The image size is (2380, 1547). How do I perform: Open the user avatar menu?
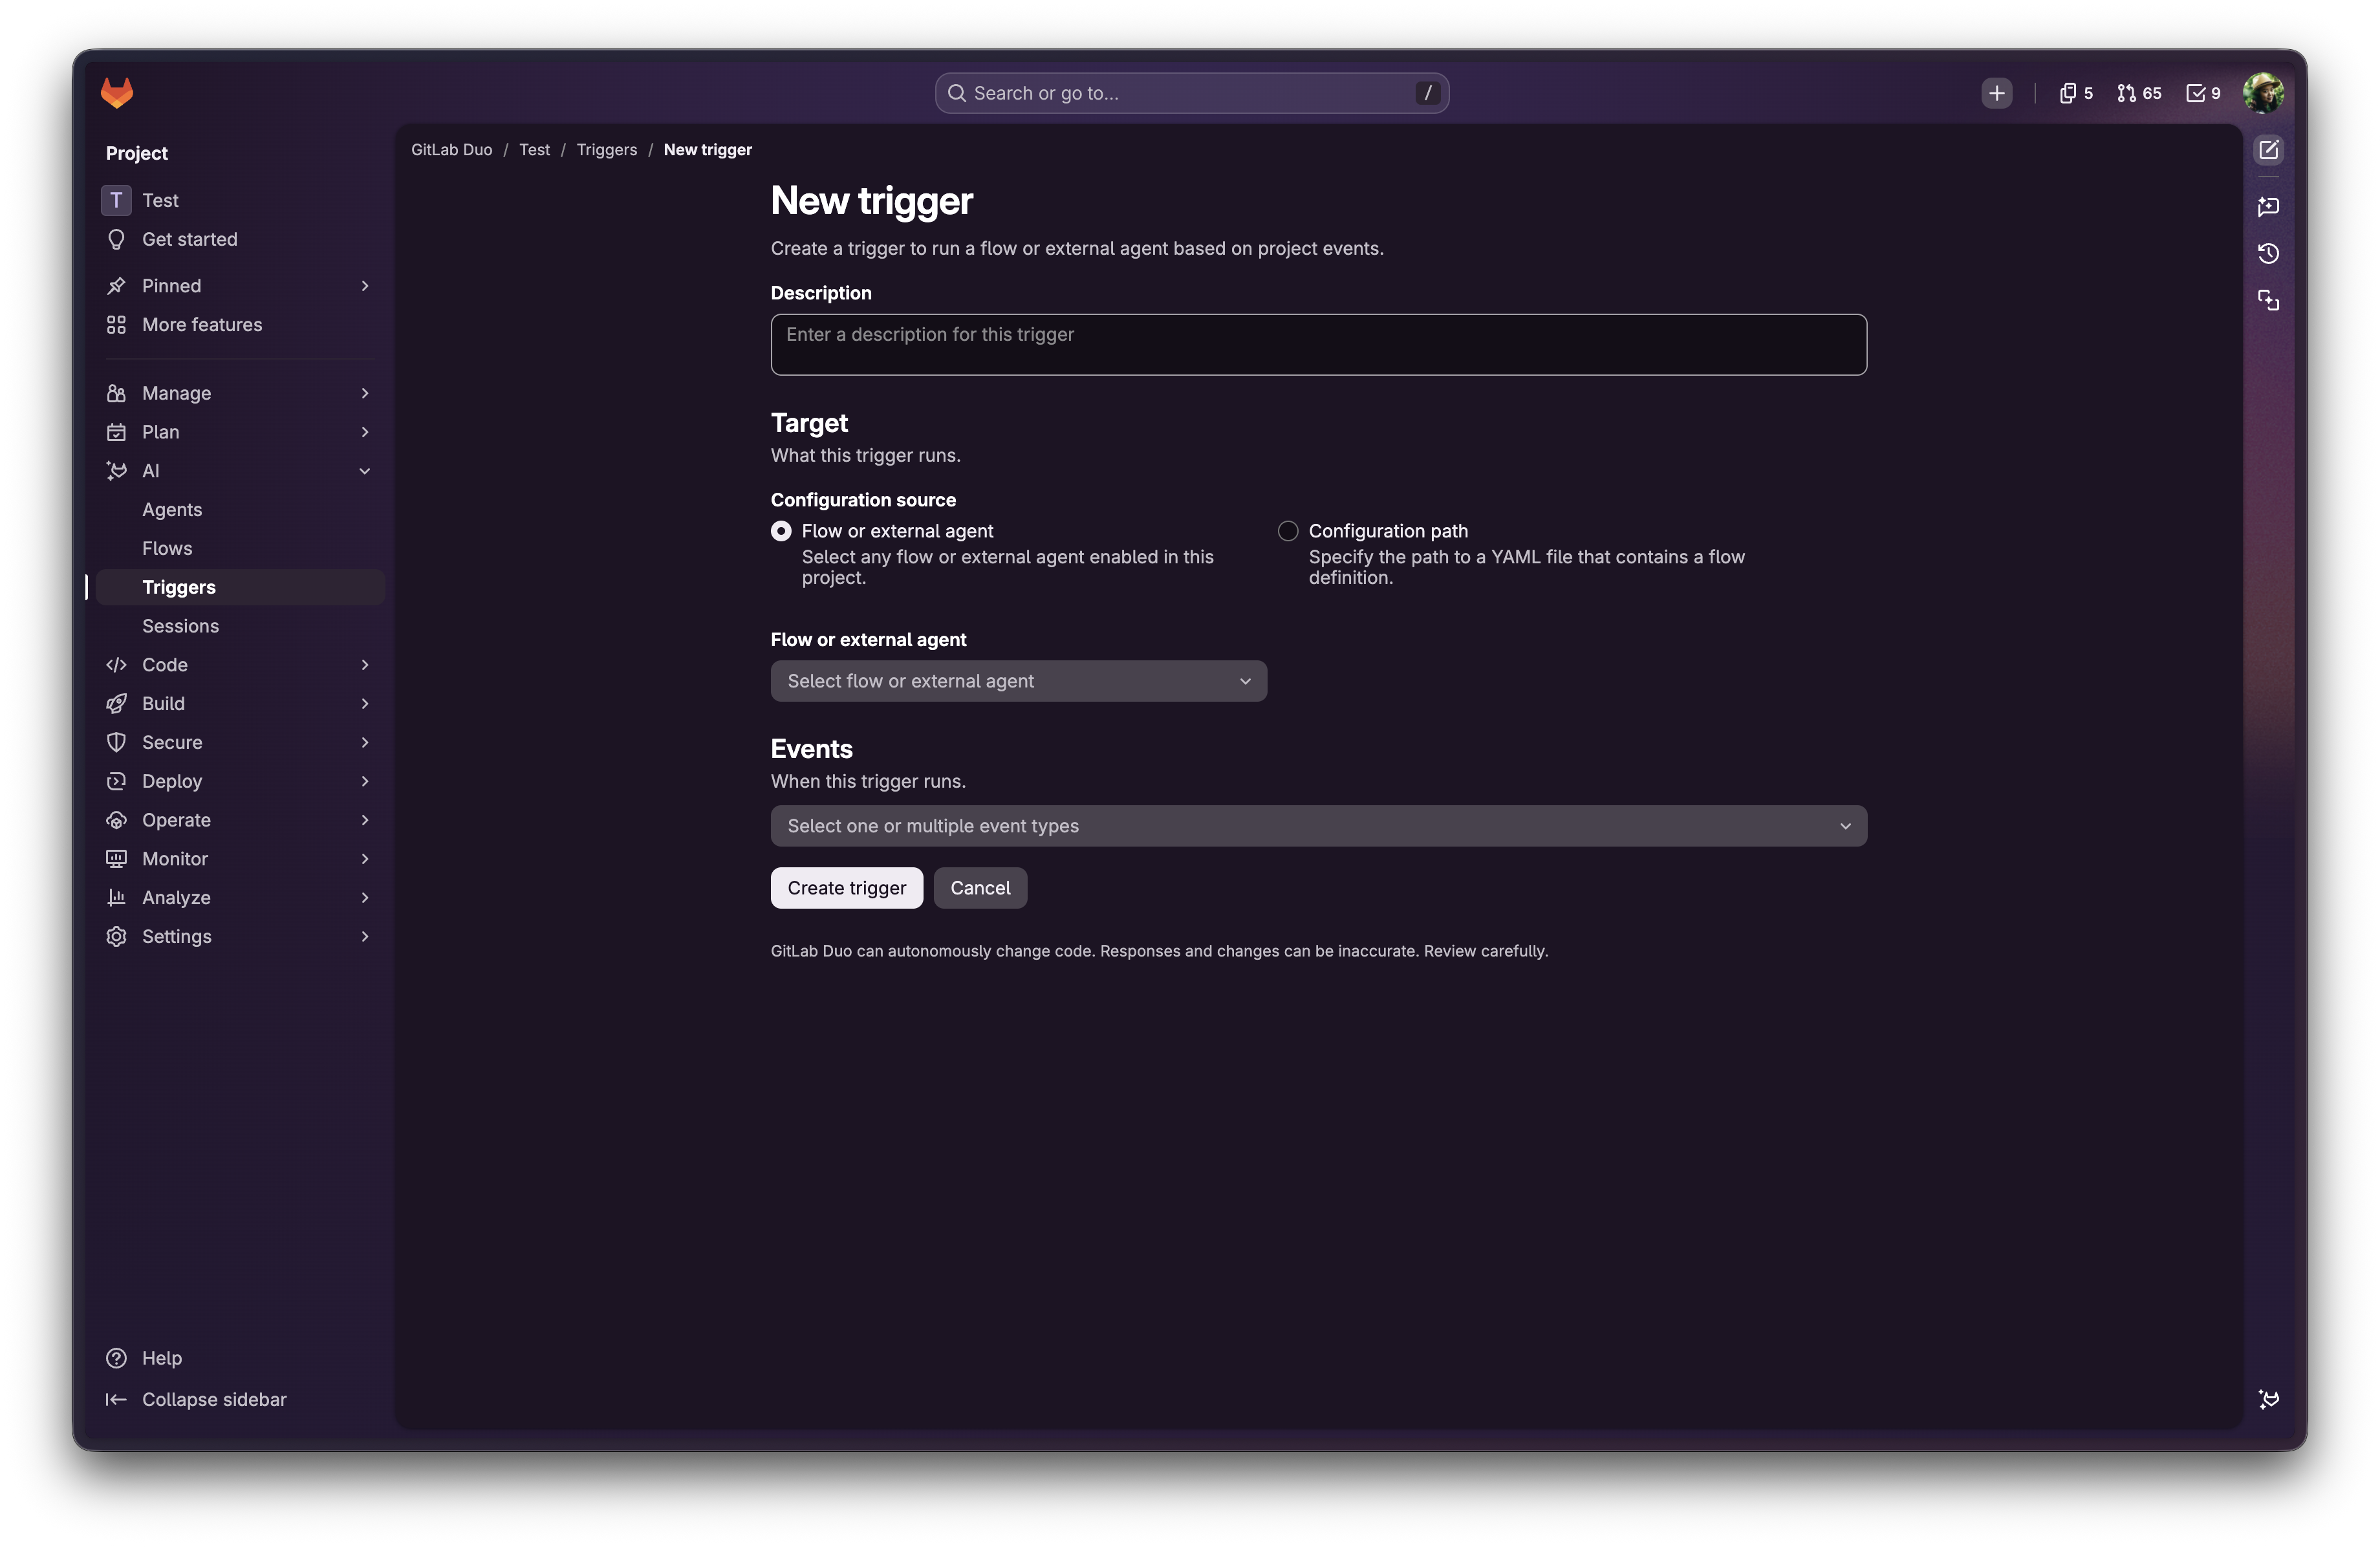pos(2263,93)
